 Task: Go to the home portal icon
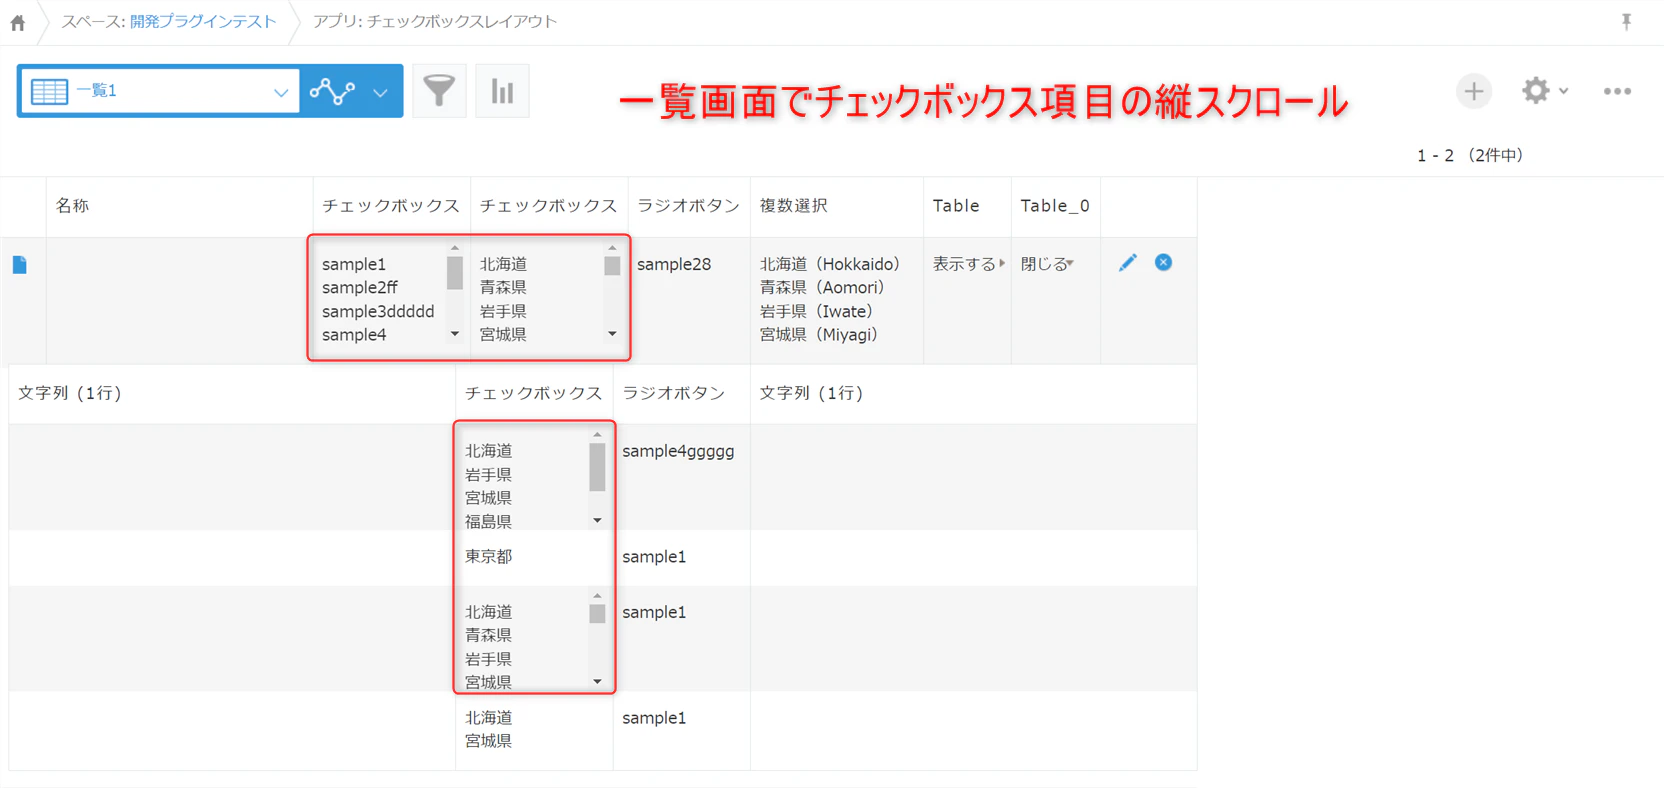coord(18,22)
